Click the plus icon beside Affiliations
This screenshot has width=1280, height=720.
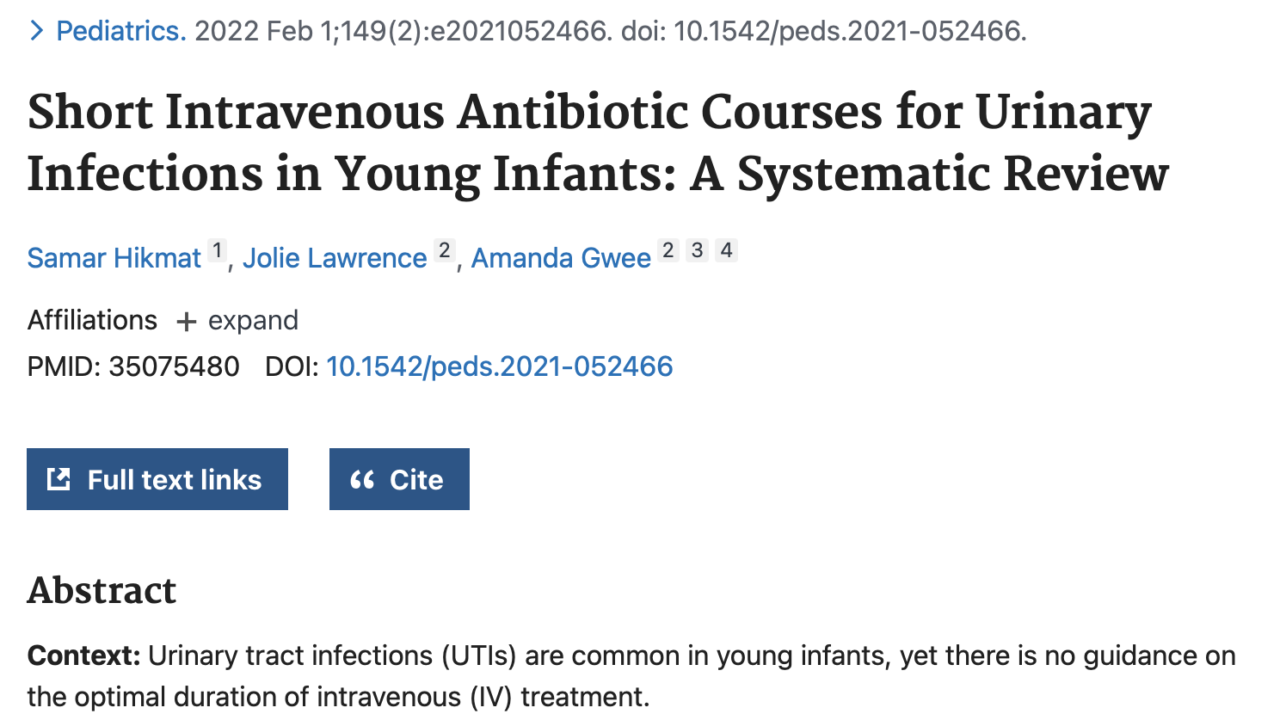point(186,322)
